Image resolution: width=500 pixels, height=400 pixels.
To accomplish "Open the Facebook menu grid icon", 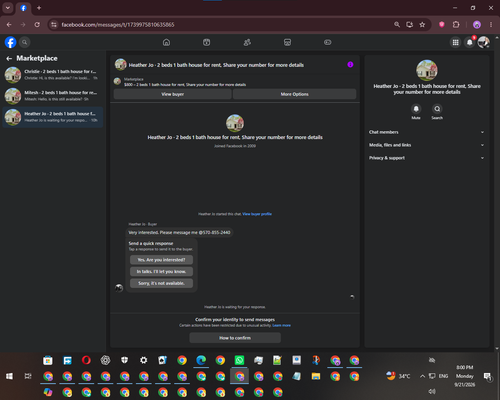I will click(455, 42).
